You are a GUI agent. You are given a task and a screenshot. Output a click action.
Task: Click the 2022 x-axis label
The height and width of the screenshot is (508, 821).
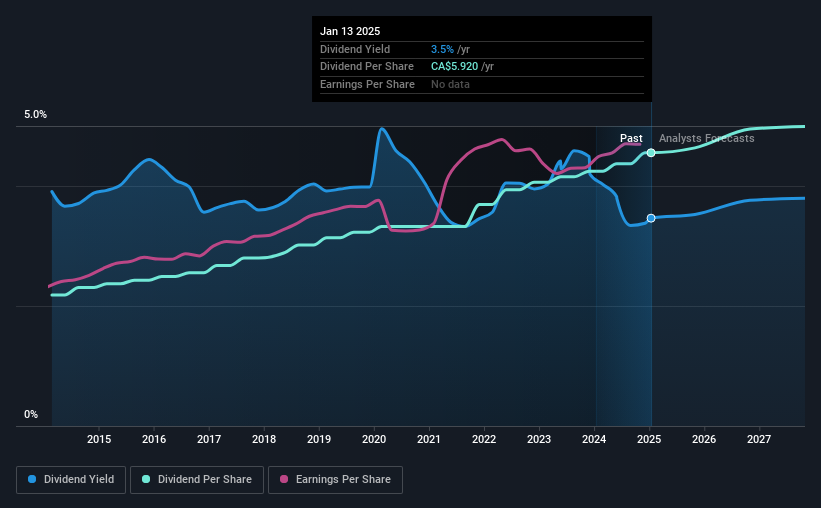tap(484, 439)
